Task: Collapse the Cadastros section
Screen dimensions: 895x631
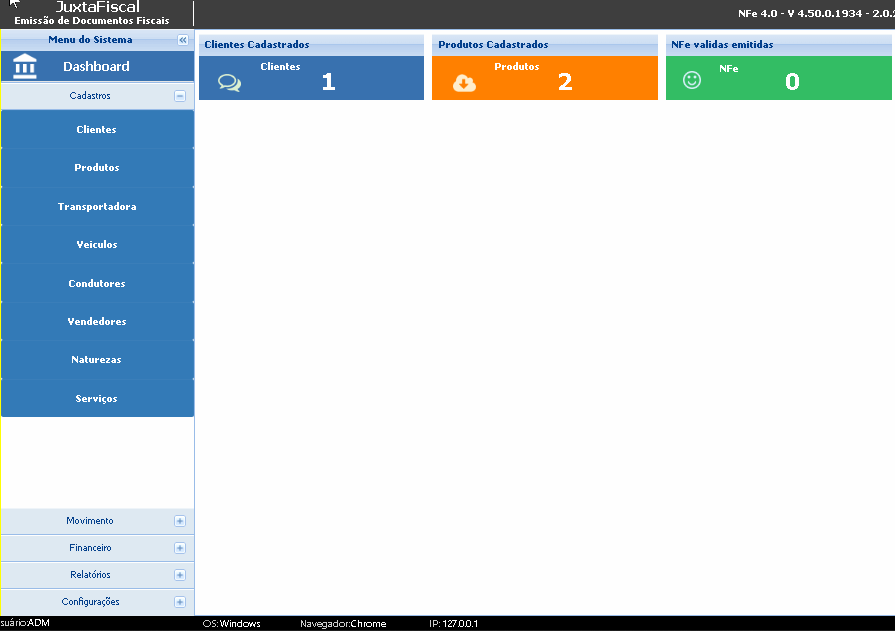Action: (x=180, y=96)
